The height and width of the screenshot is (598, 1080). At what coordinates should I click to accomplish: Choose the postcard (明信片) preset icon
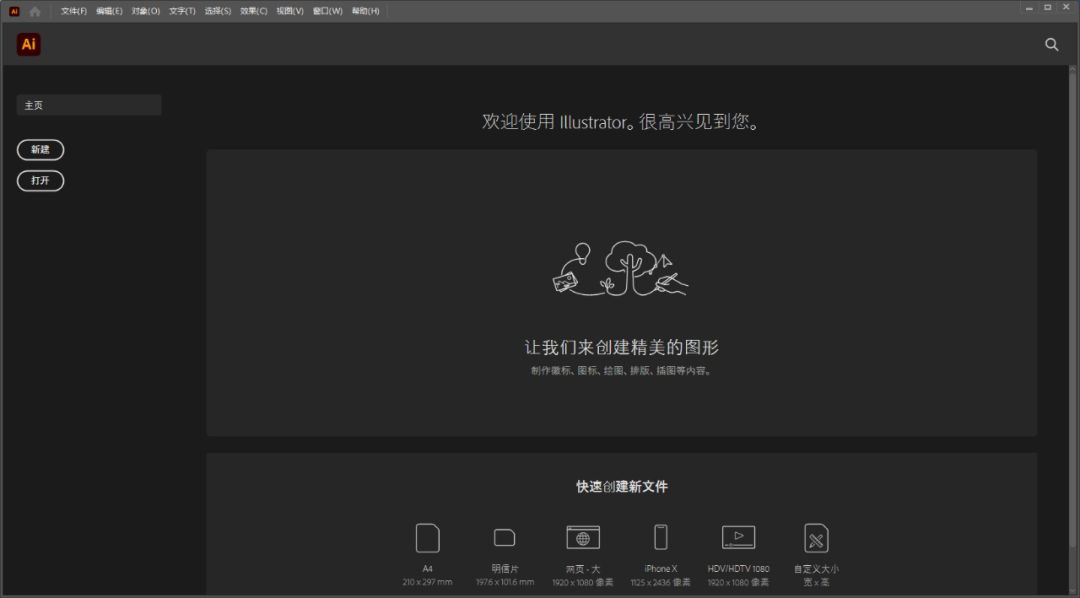point(504,537)
